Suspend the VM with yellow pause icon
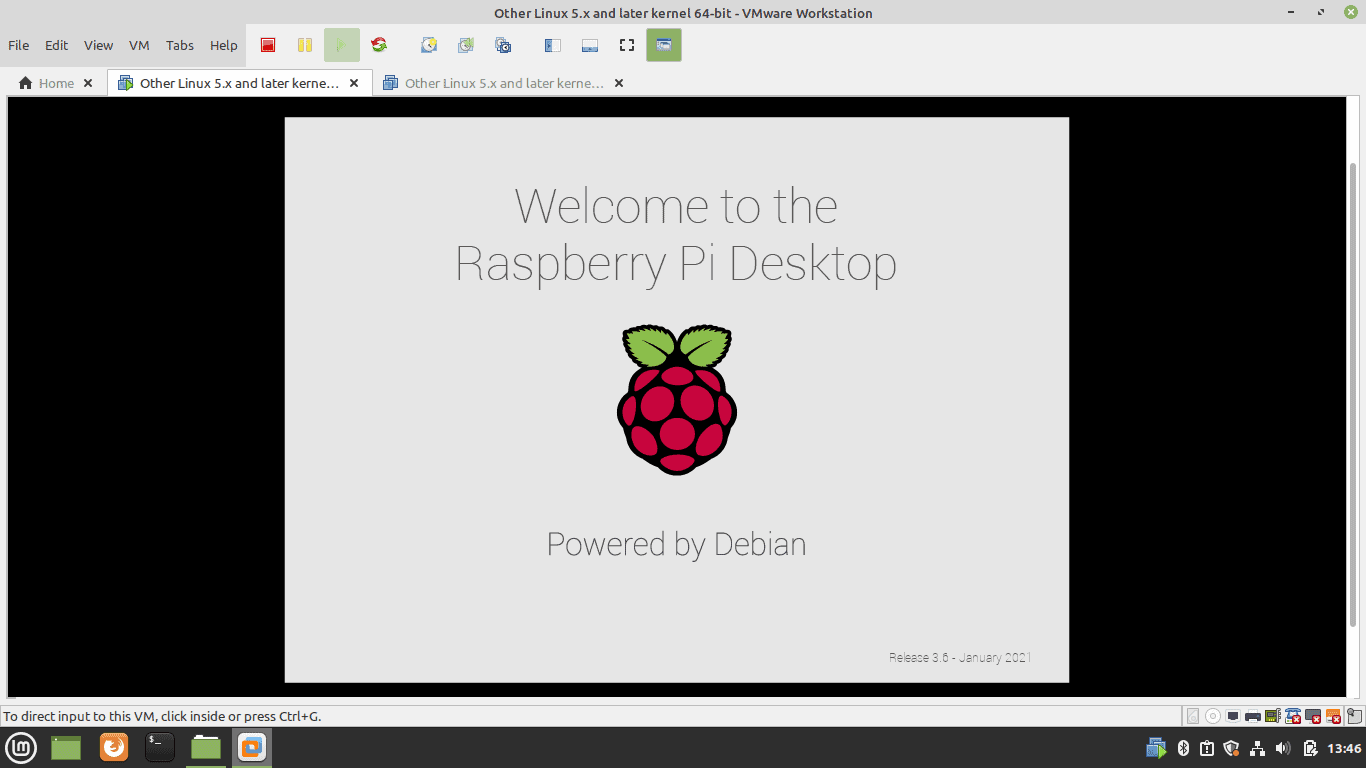 [x=305, y=45]
